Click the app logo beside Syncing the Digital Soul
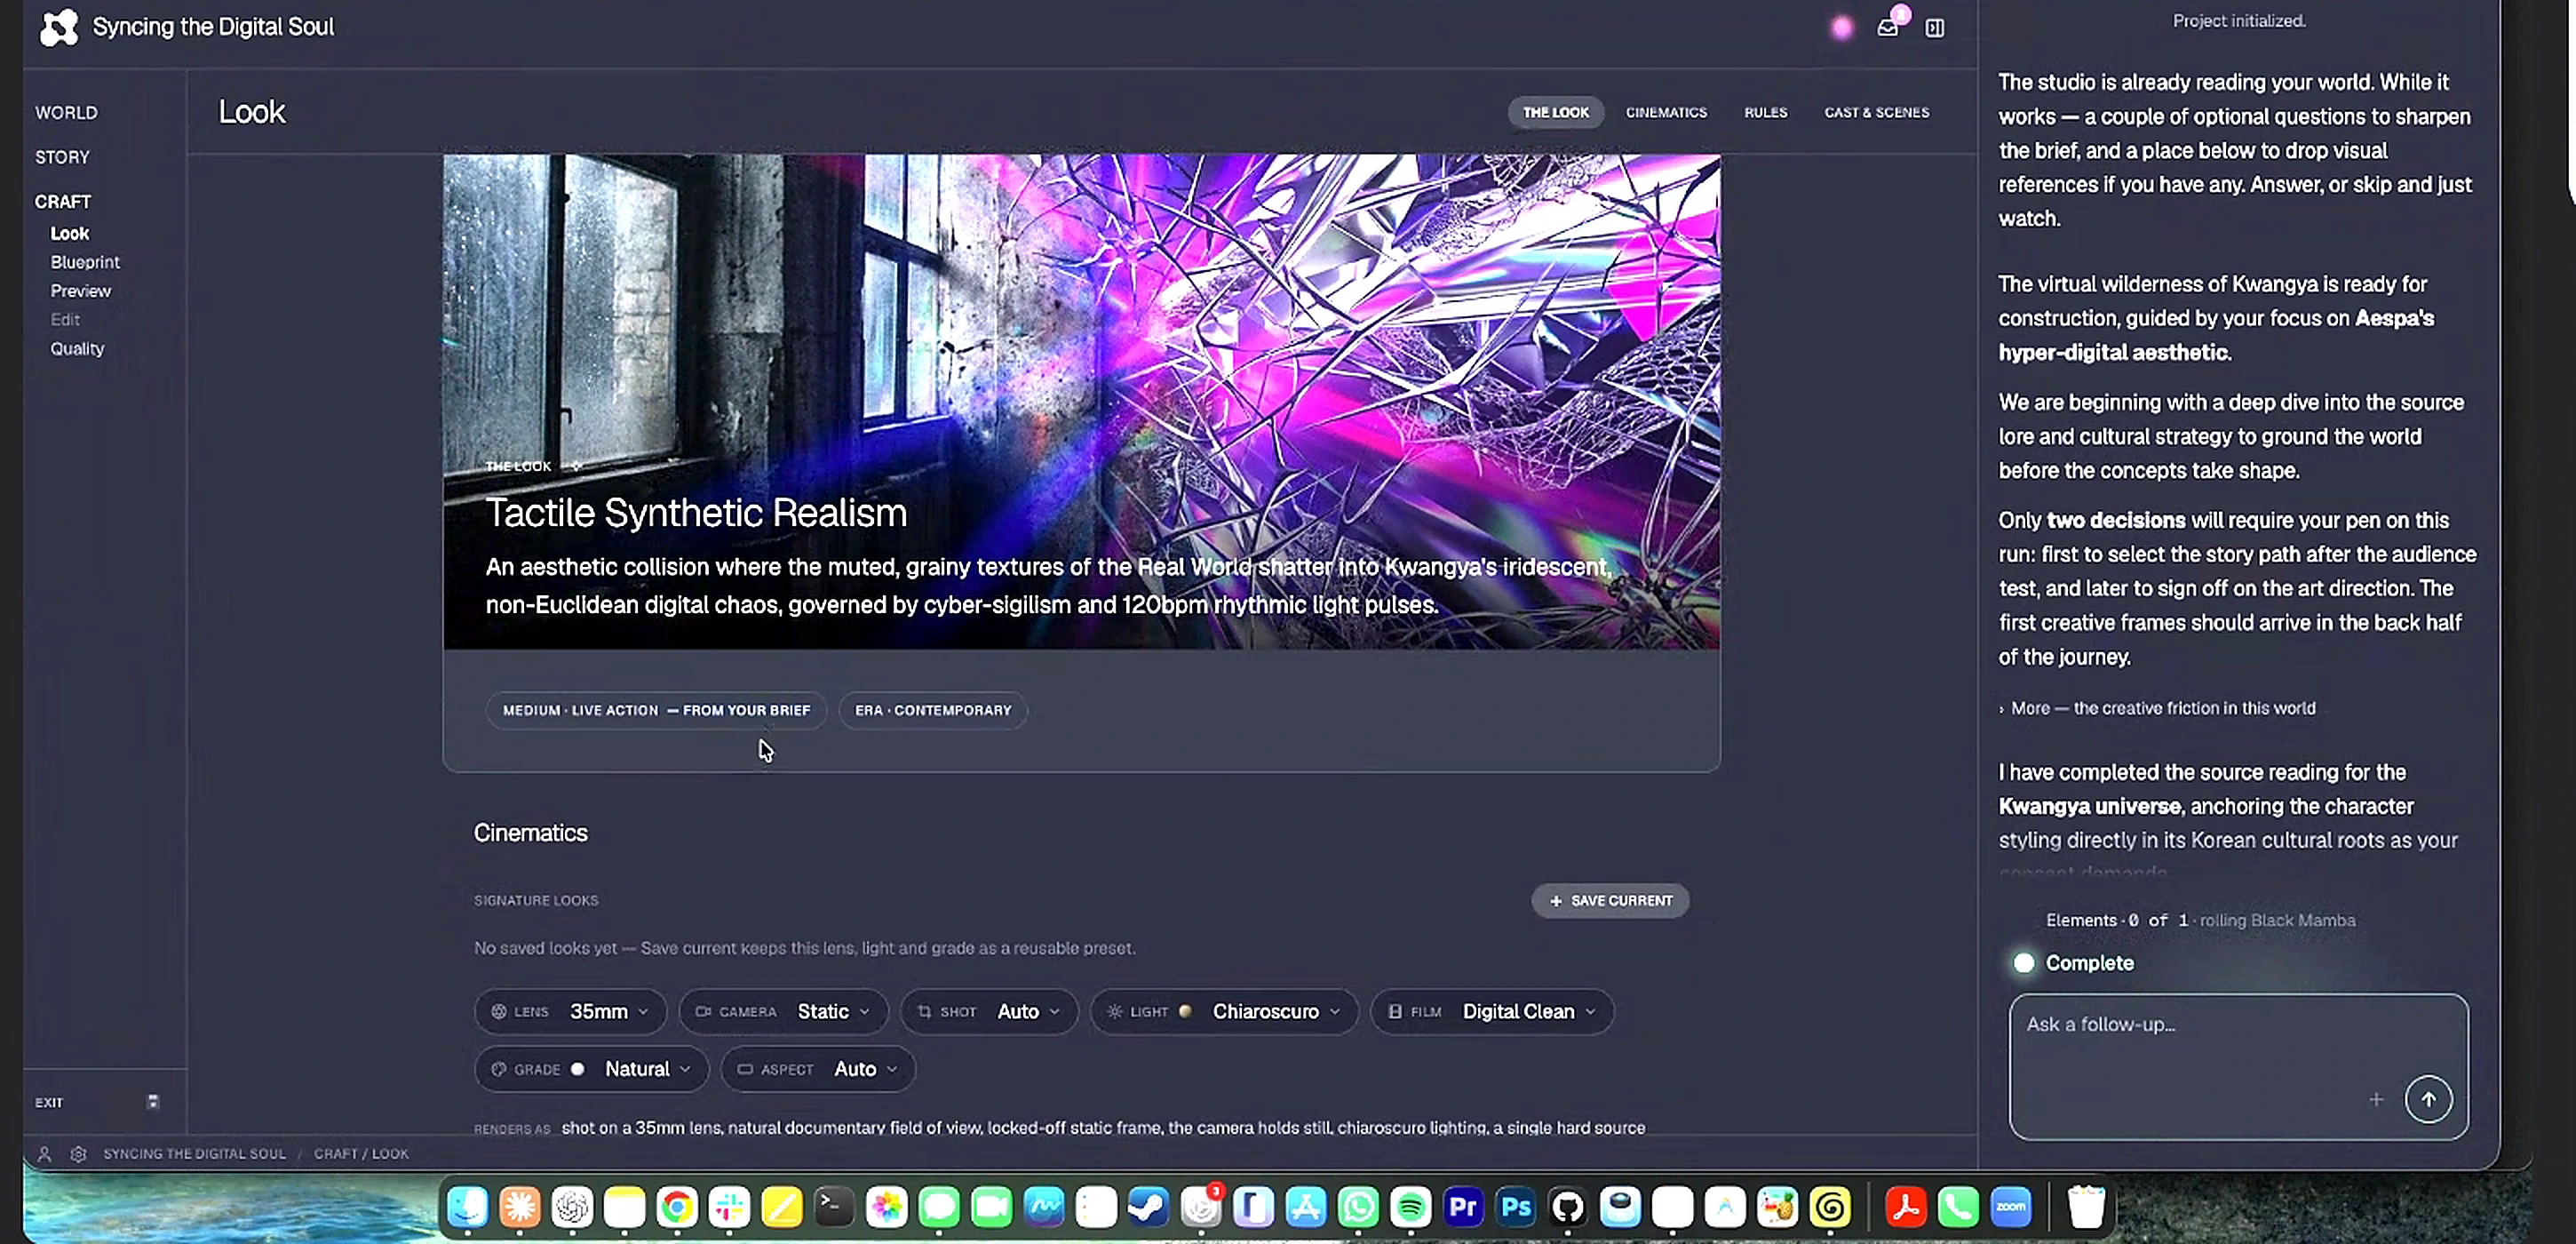 coord(59,27)
